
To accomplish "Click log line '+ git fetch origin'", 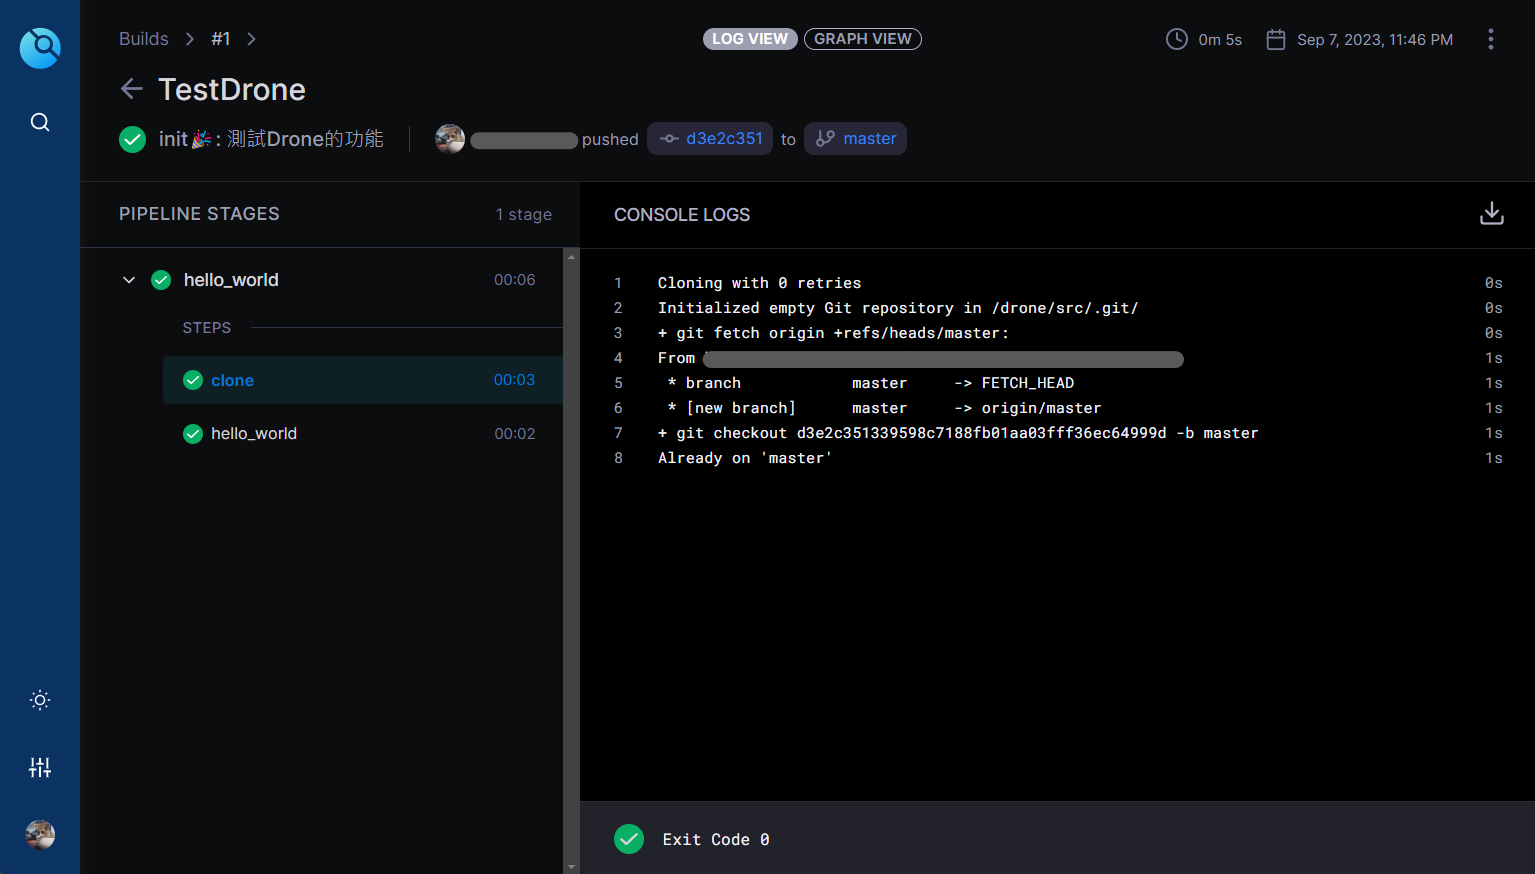I will (833, 333).
